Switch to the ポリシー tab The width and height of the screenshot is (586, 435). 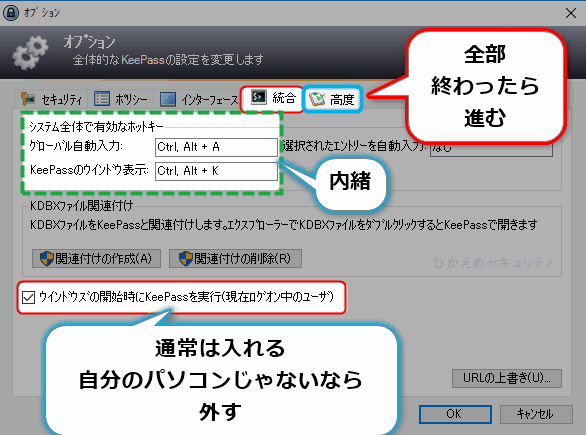coord(120,99)
